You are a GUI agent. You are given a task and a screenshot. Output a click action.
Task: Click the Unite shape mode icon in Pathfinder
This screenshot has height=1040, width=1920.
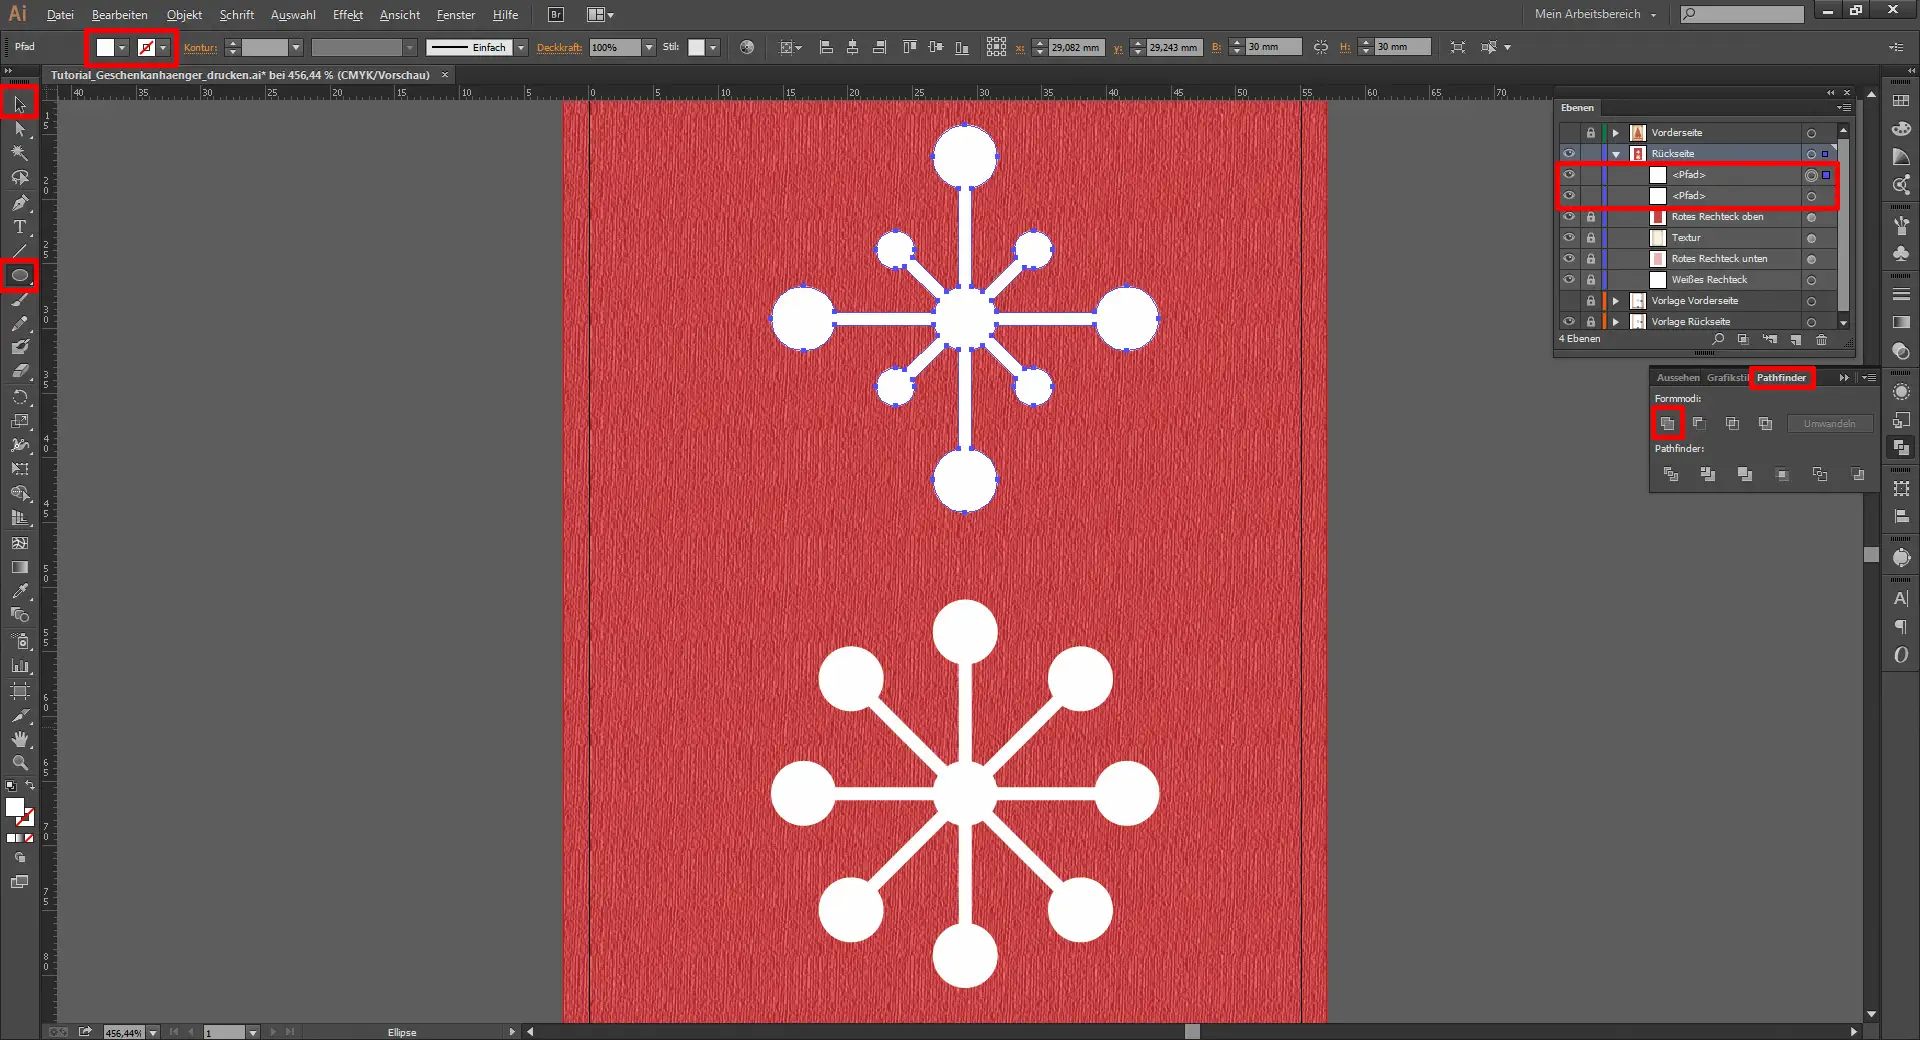click(x=1667, y=424)
